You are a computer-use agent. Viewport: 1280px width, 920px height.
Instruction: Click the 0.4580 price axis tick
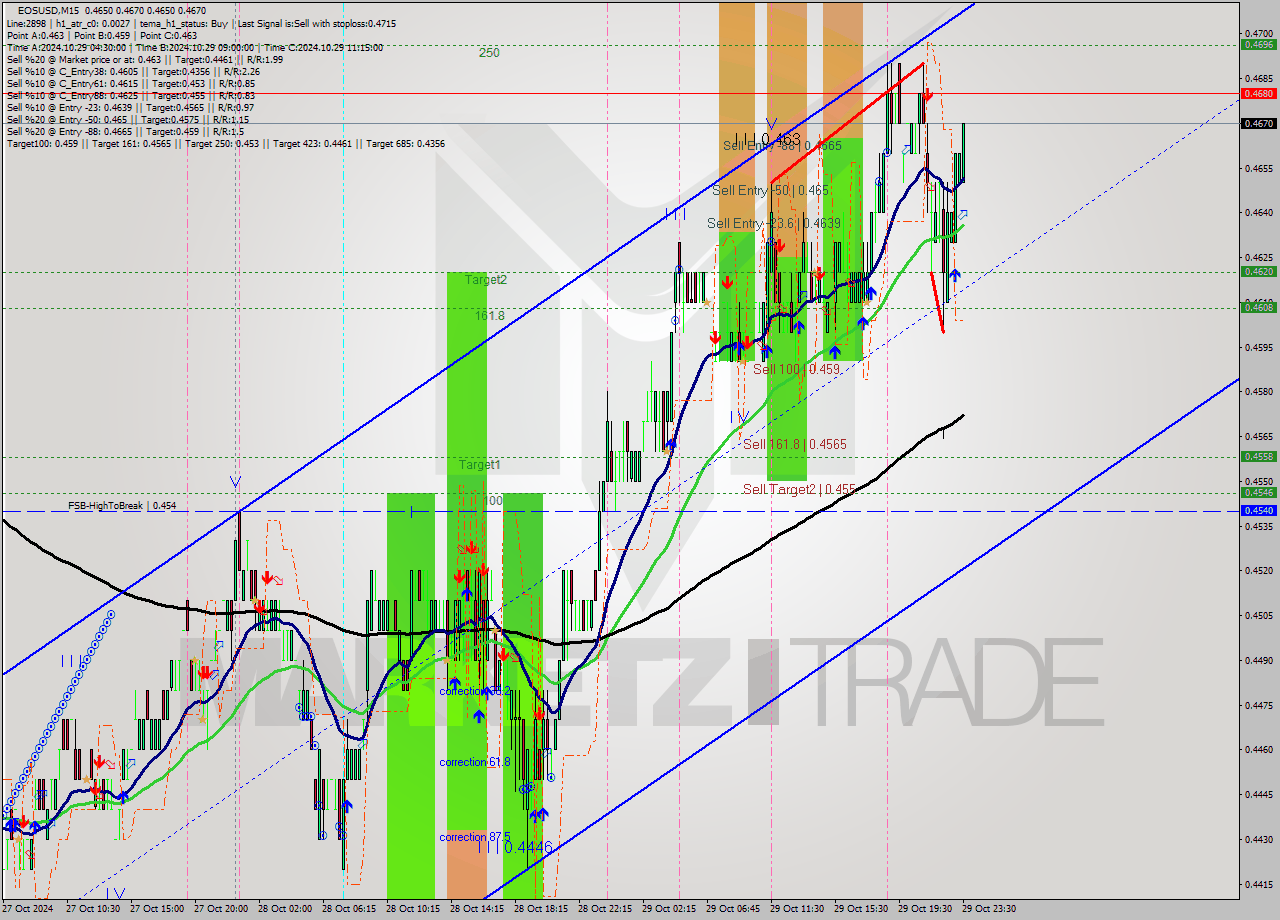pyautogui.click(x=1258, y=391)
